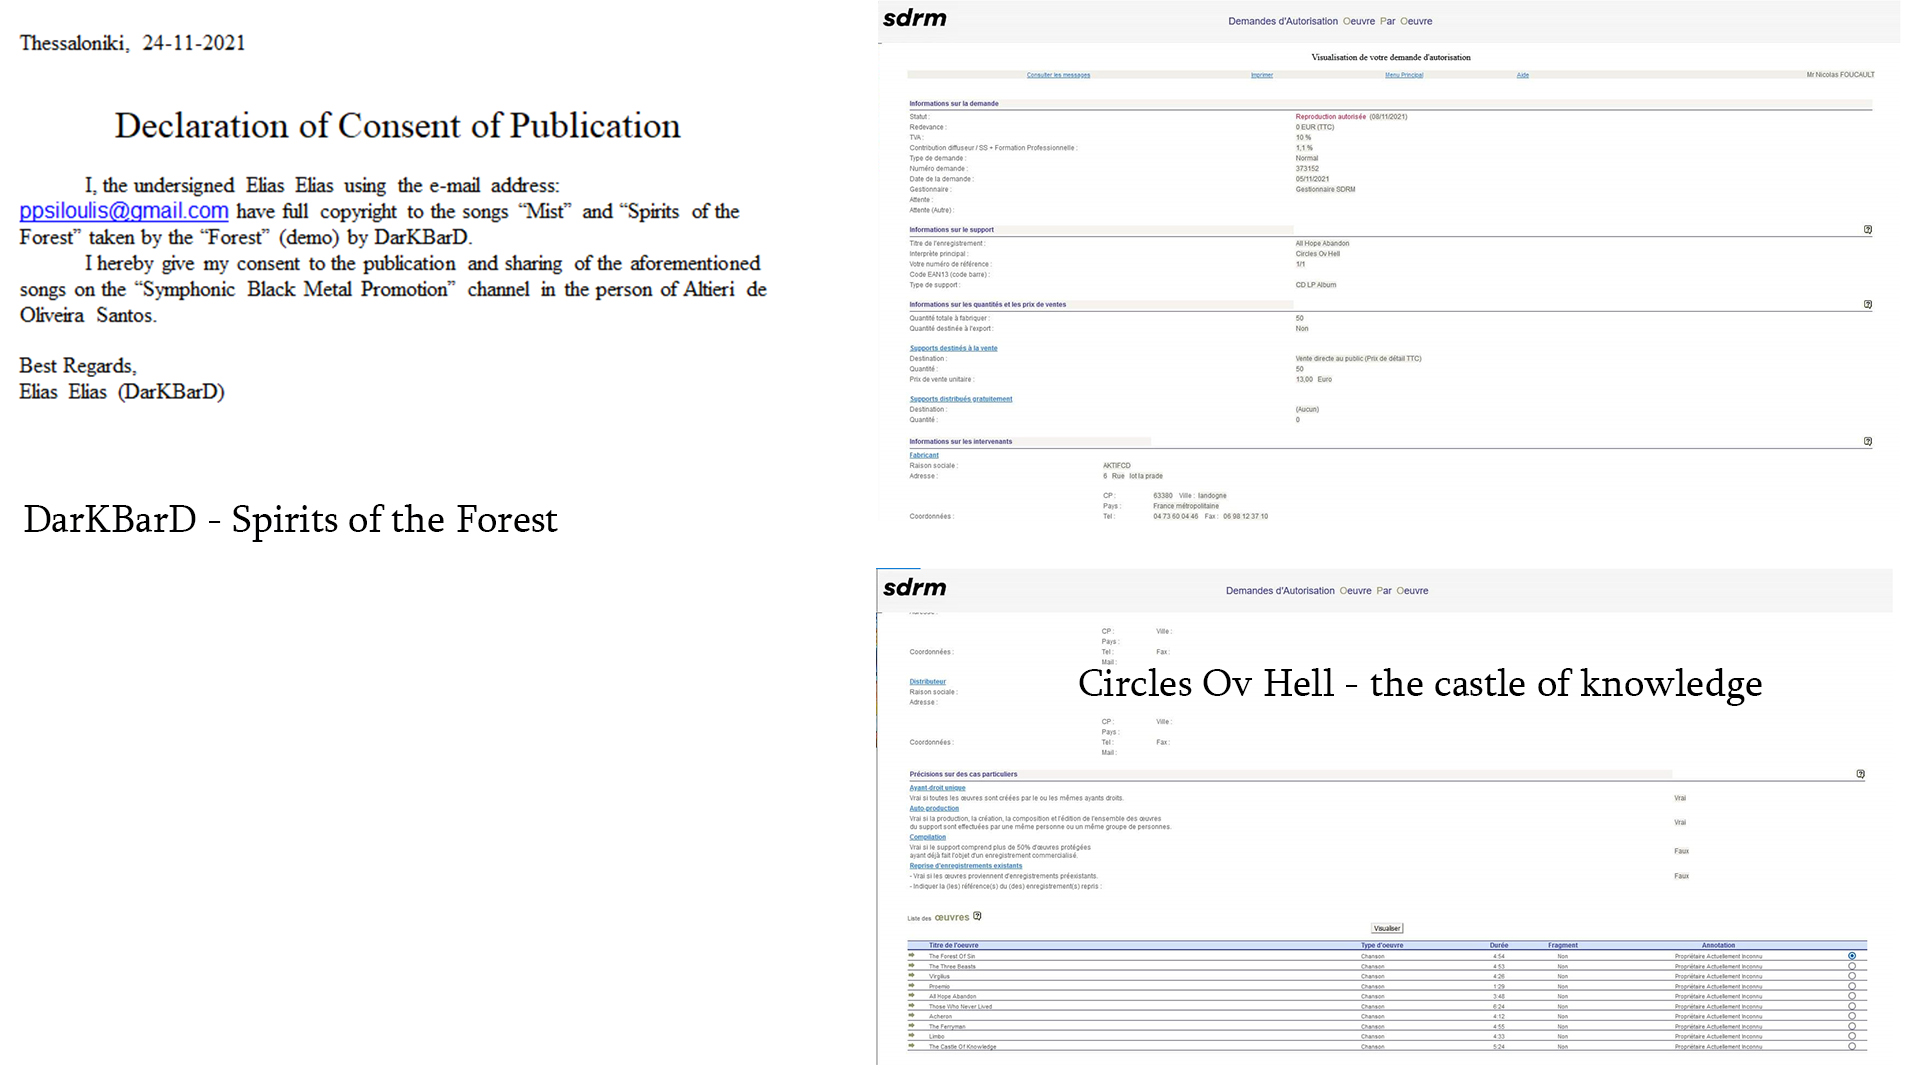Click arrow icon for The Castle Of Knowledge
Viewport: 1920px width, 1080px height.
[911, 1046]
